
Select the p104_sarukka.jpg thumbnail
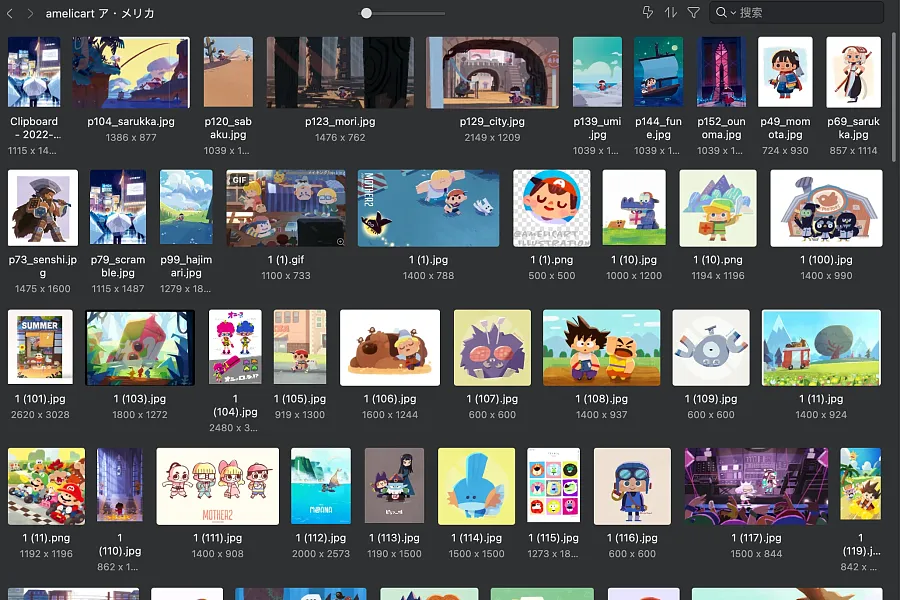(x=131, y=72)
